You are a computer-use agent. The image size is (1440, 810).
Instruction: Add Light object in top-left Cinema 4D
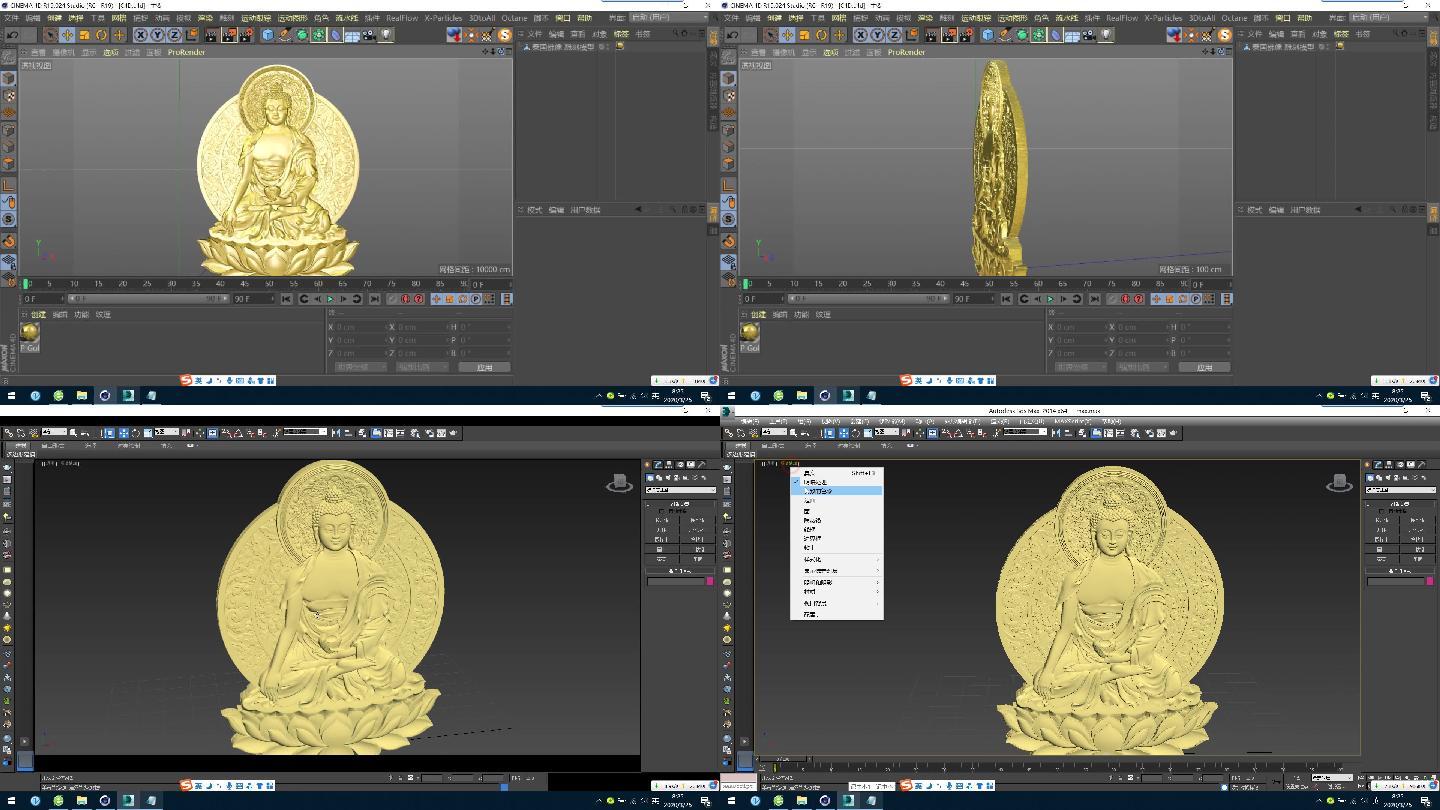tap(385, 35)
